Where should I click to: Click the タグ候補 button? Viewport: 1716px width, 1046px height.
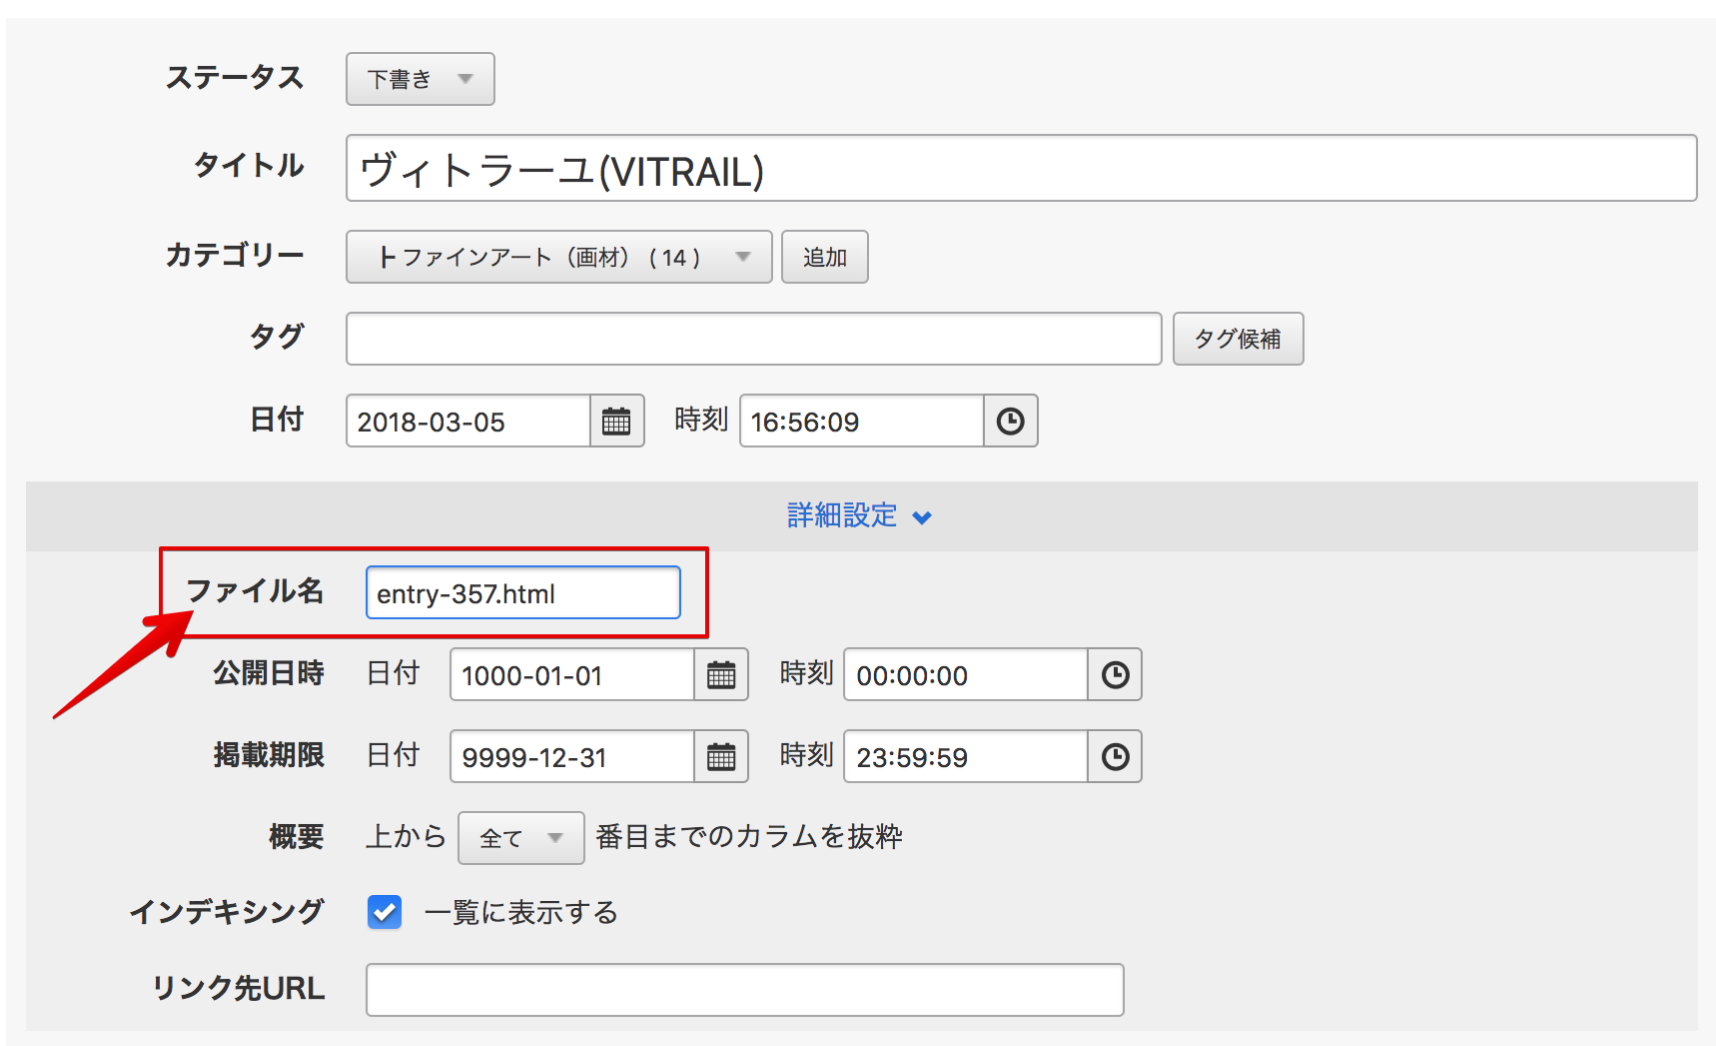pyautogui.click(x=1237, y=339)
